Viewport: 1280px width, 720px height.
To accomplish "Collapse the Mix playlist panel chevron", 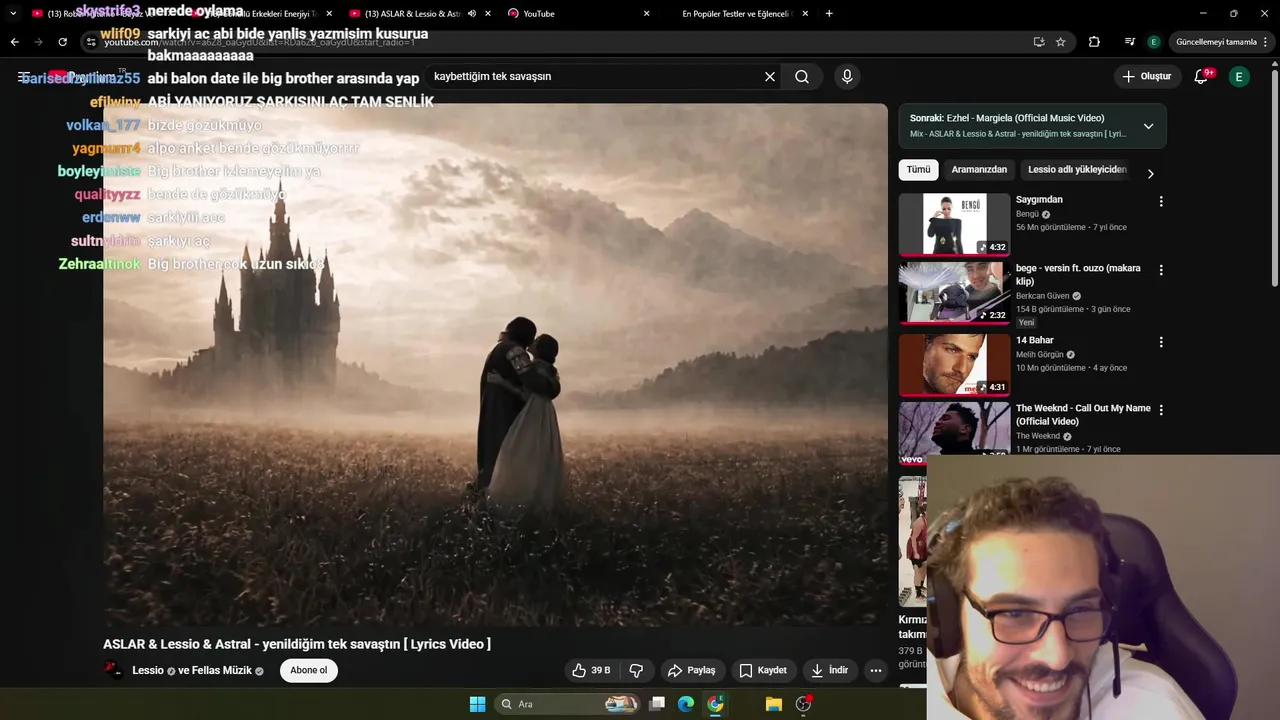I will [x=1148, y=126].
